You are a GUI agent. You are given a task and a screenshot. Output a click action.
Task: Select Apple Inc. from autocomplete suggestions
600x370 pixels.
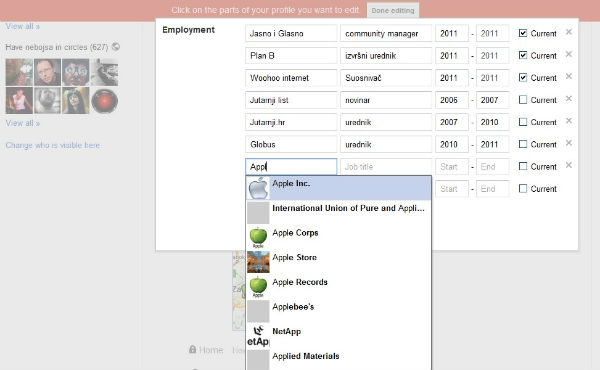pyautogui.click(x=338, y=188)
